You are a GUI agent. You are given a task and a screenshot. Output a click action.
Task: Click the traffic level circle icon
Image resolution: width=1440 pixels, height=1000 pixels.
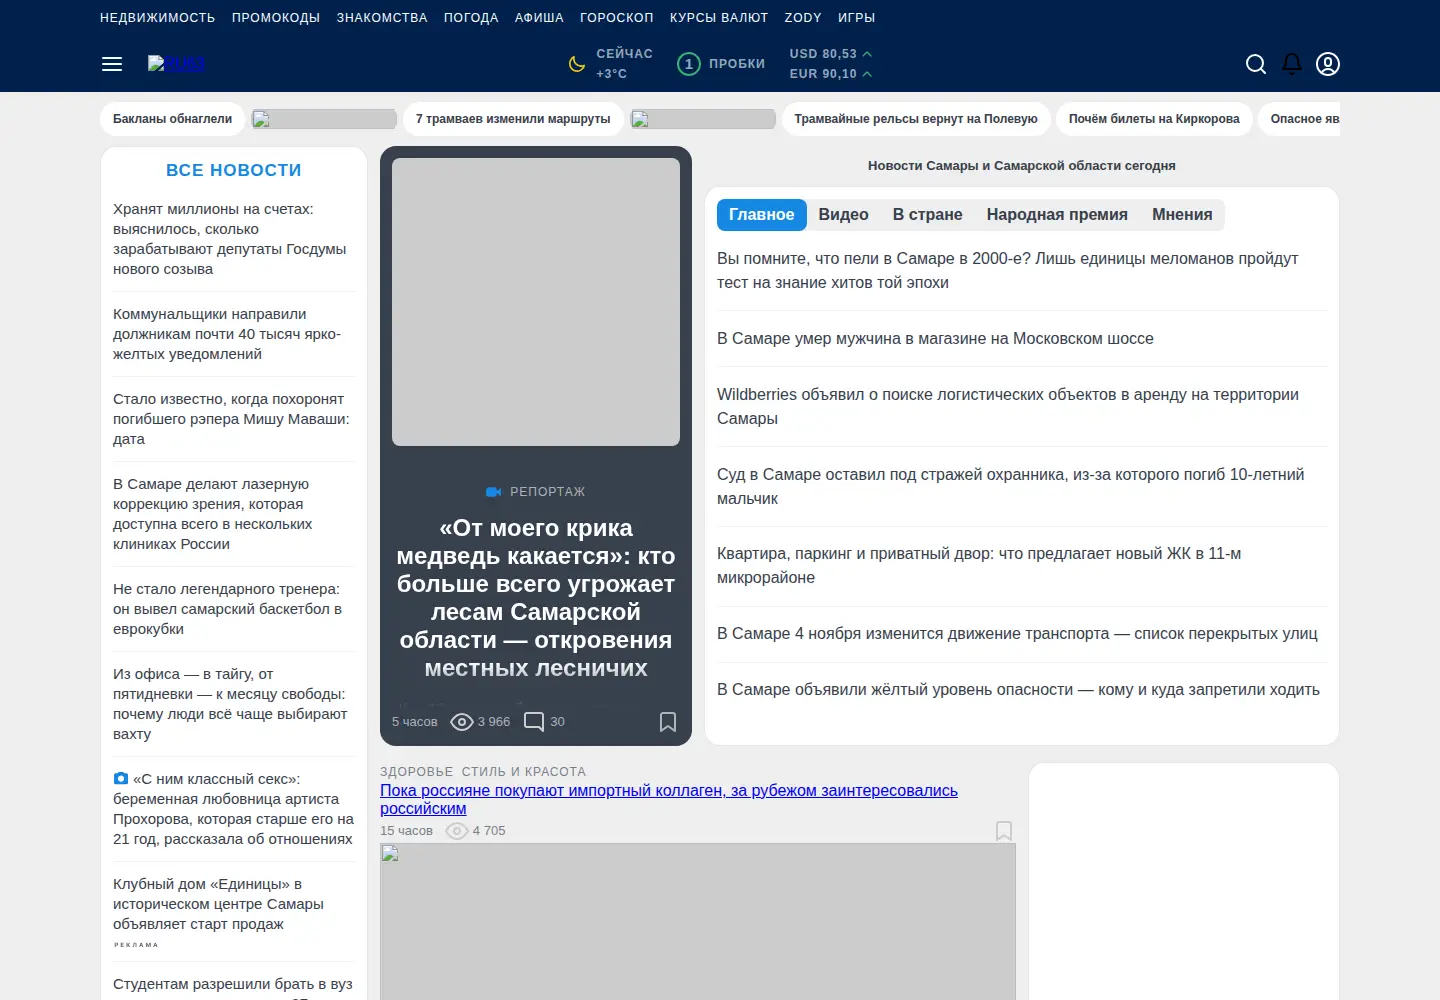coord(689,64)
